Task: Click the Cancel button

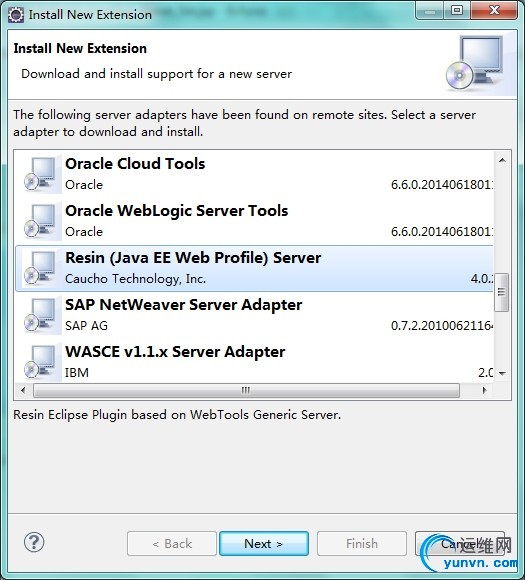Action: (x=460, y=544)
